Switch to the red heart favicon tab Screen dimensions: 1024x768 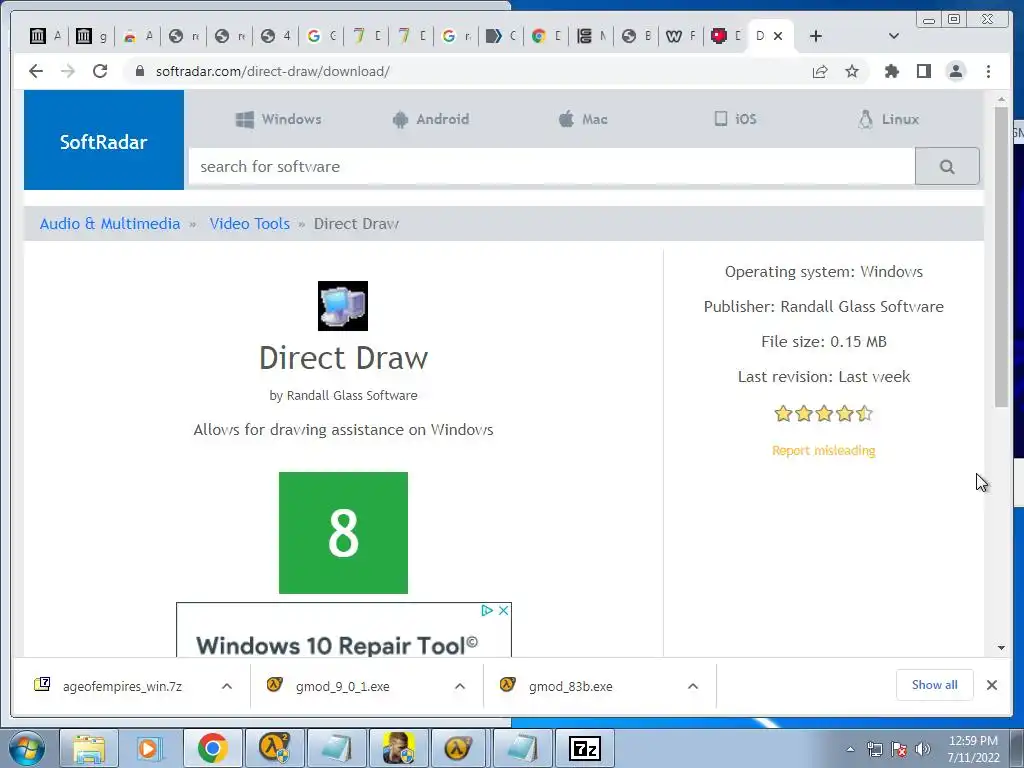(726, 36)
